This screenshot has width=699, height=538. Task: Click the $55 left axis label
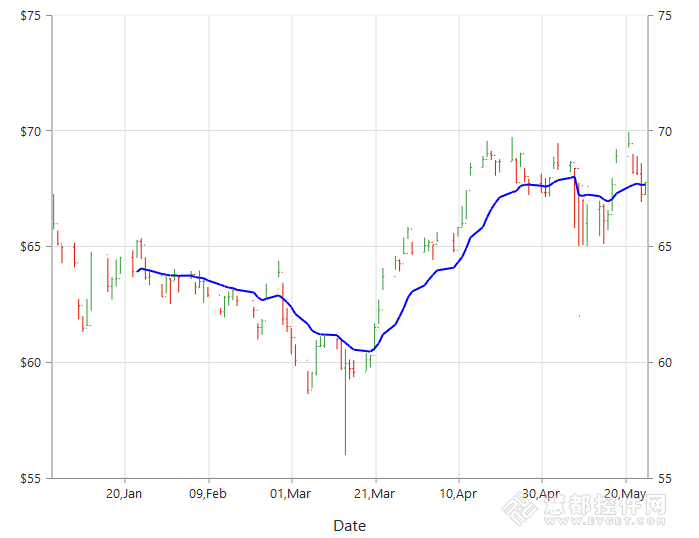[30, 478]
